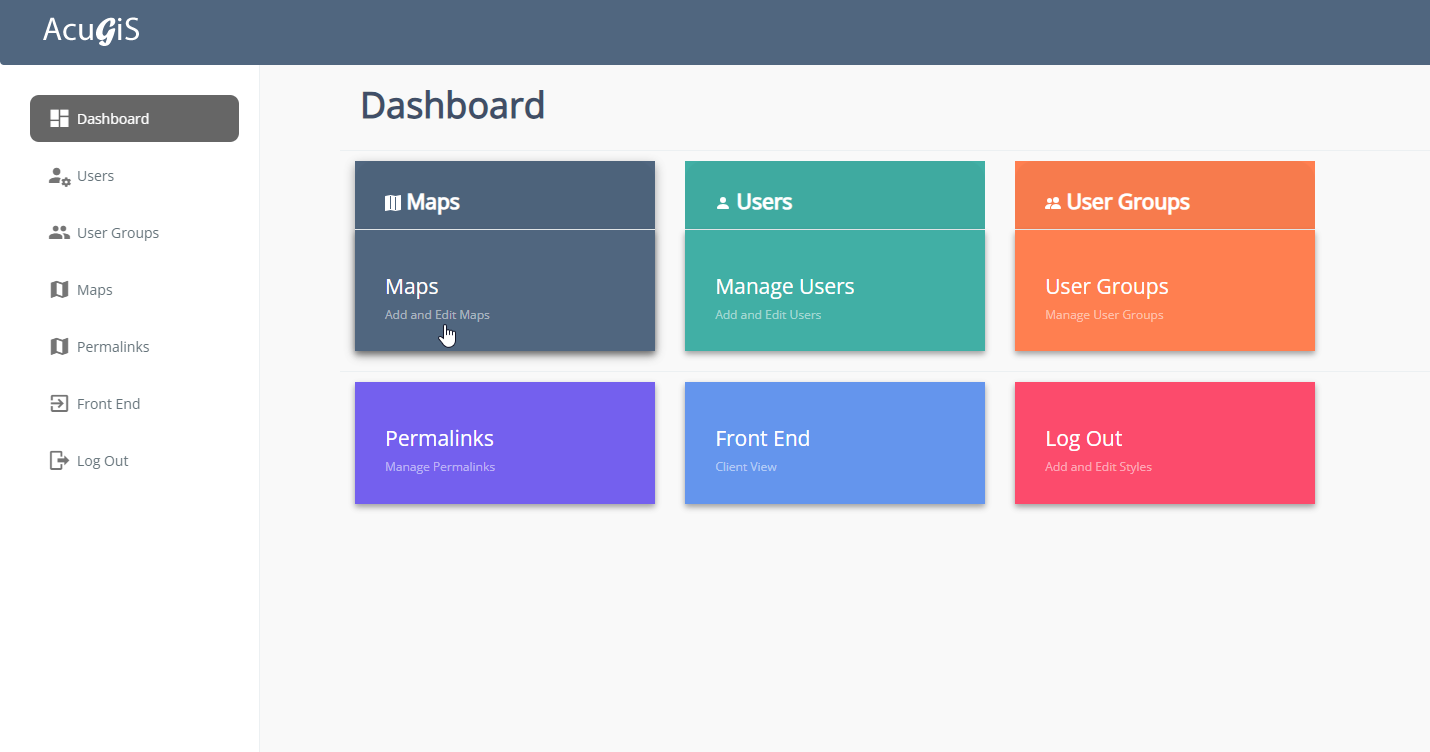Click the Maps icon in sidebar
This screenshot has width=1430, height=752.
pyautogui.click(x=59, y=290)
